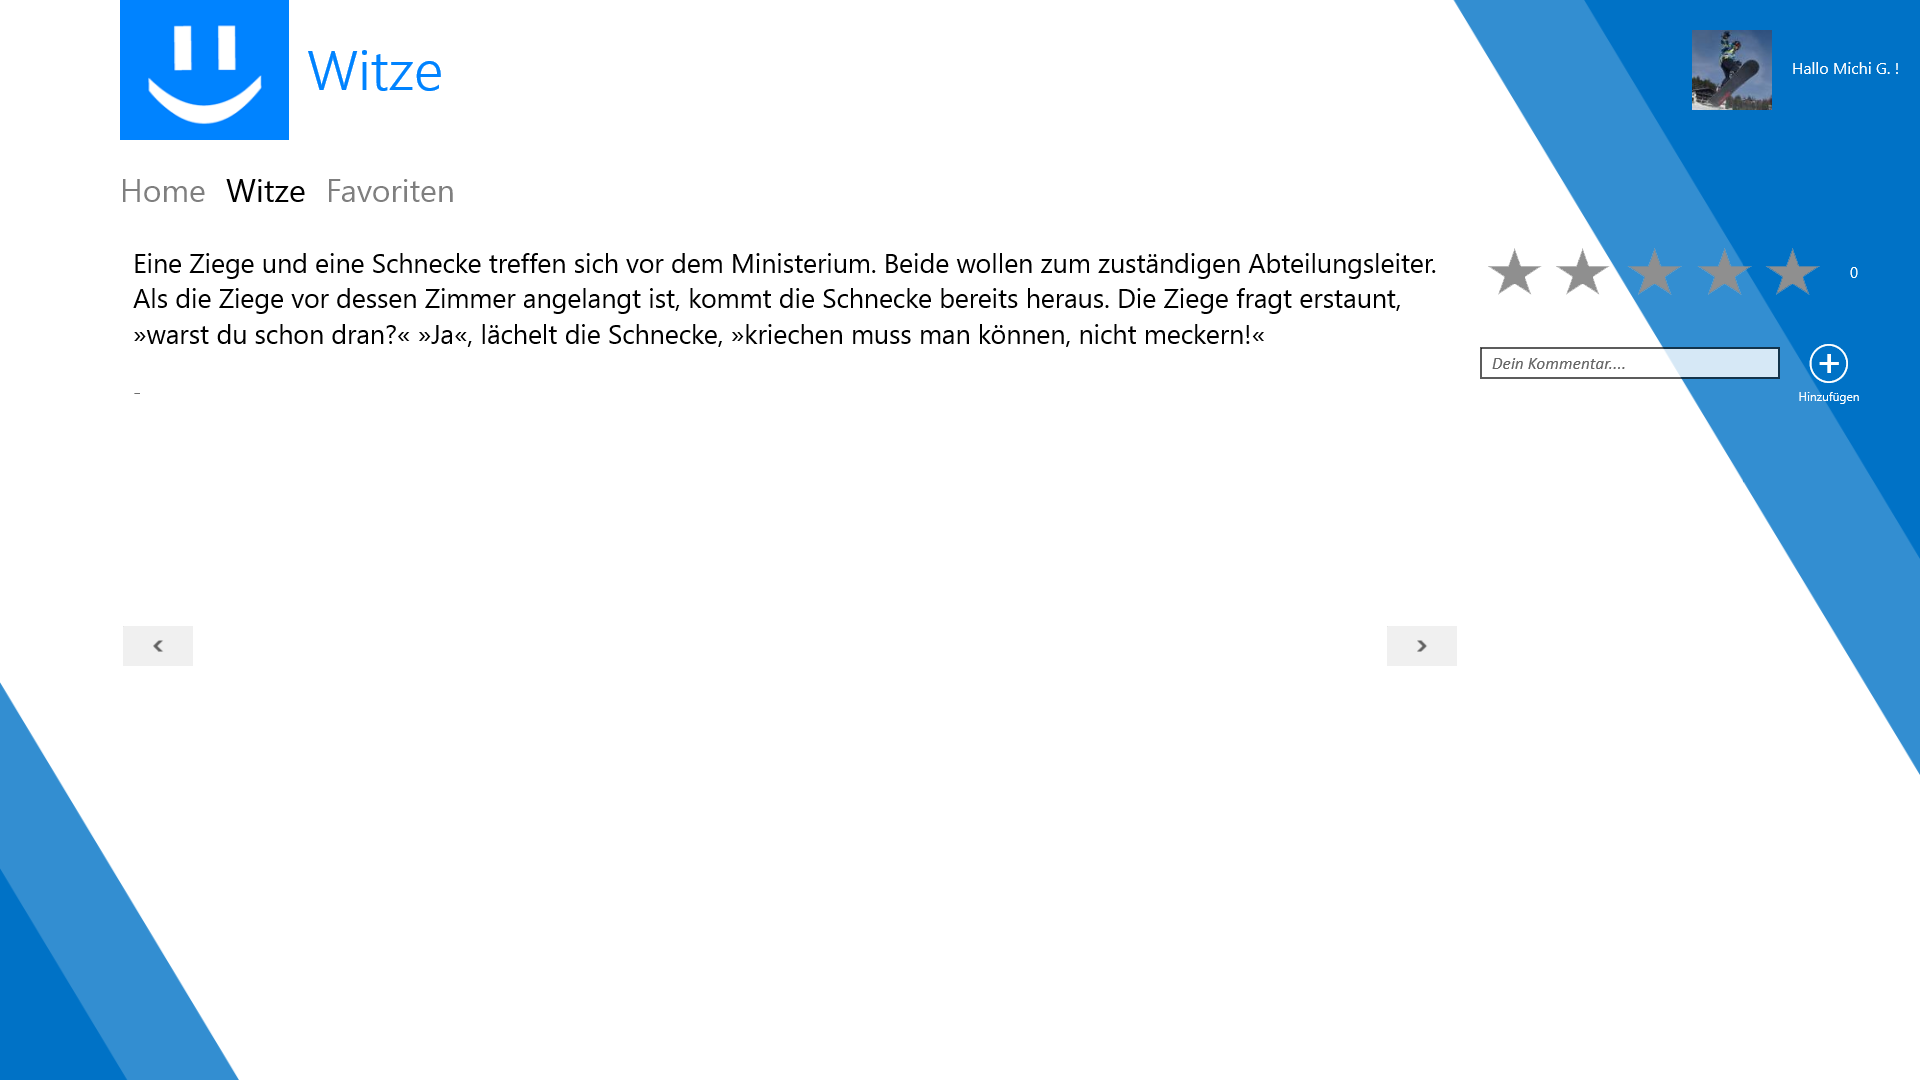This screenshot has height=1080, width=1920.
Task: Click the small dash below the joke
Action: click(137, 393)
